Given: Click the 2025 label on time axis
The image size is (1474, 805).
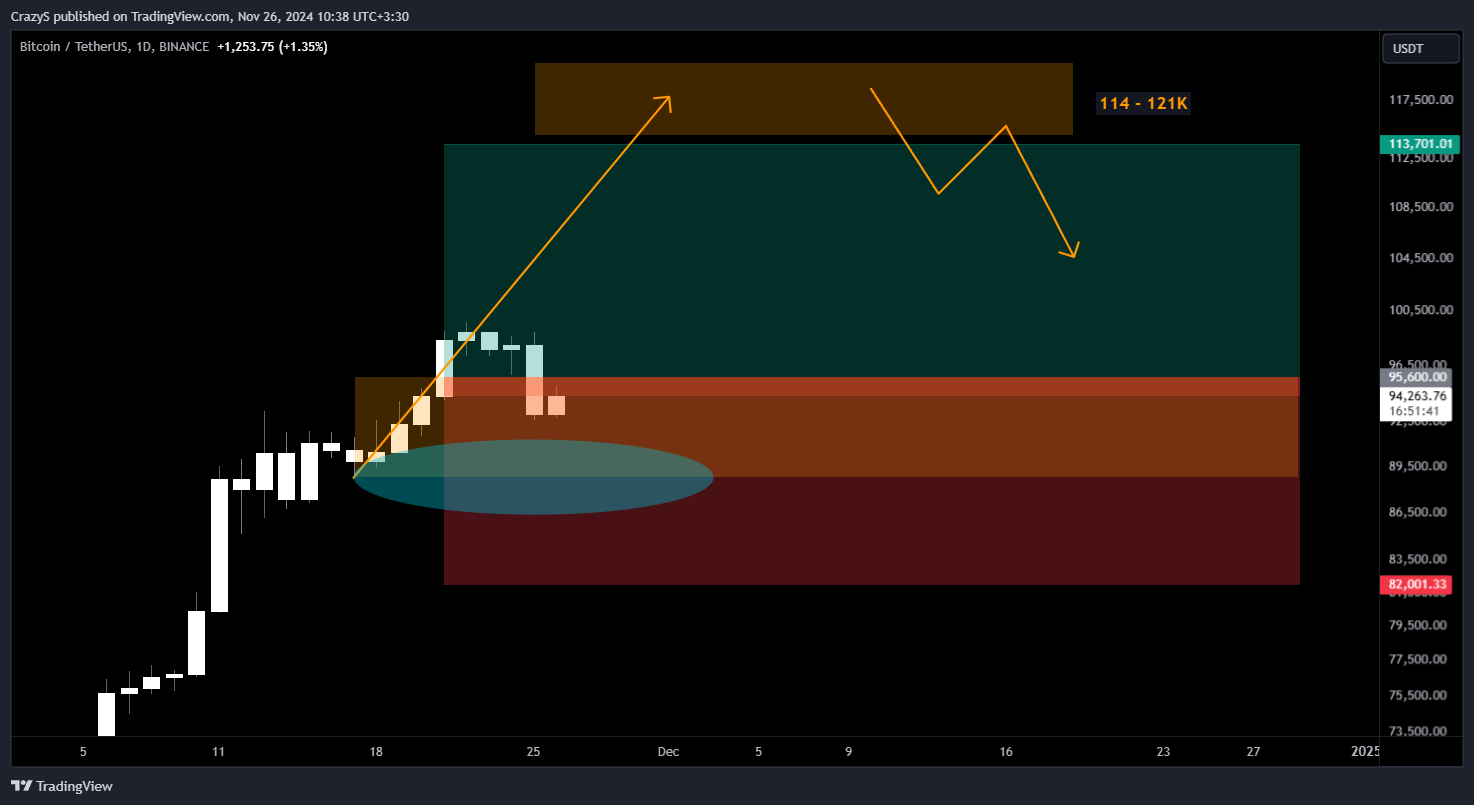Looking at the screenshot, I should (x=1365, y=752).
